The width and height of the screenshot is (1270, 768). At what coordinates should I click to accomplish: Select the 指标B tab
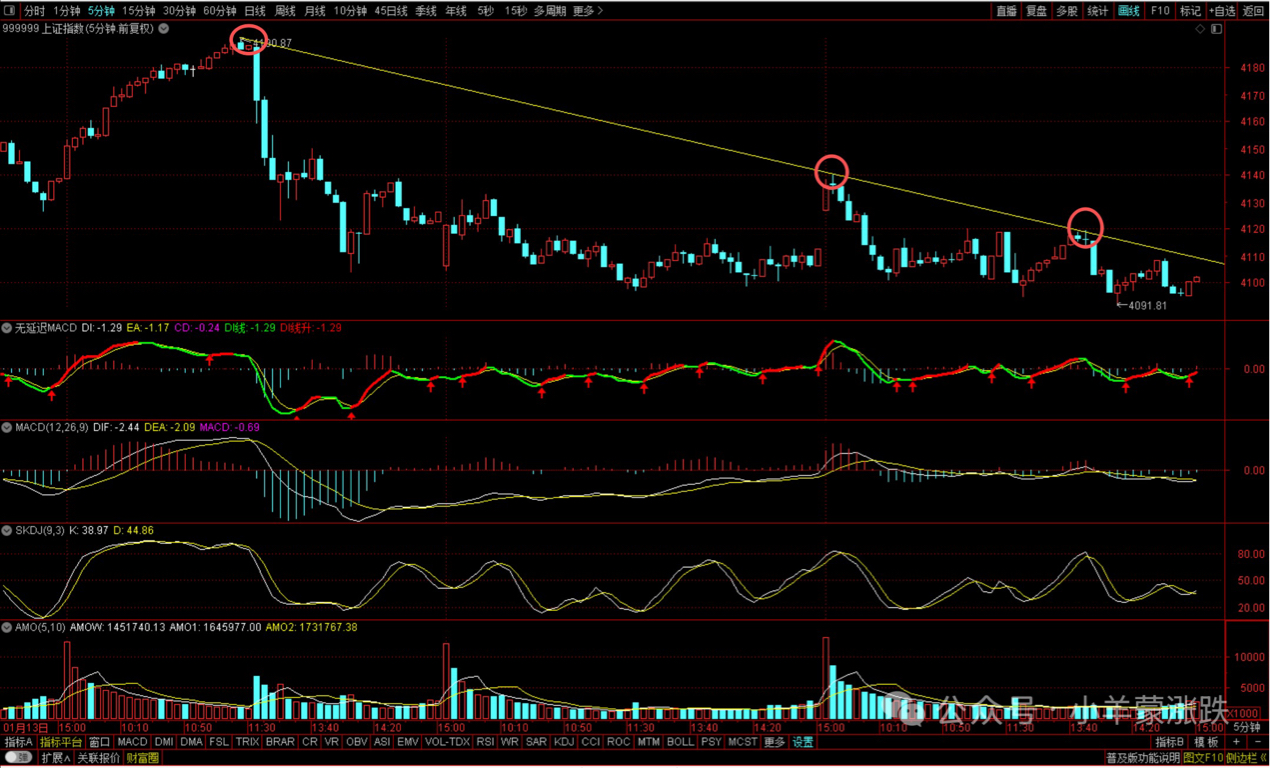(1171, 742)
